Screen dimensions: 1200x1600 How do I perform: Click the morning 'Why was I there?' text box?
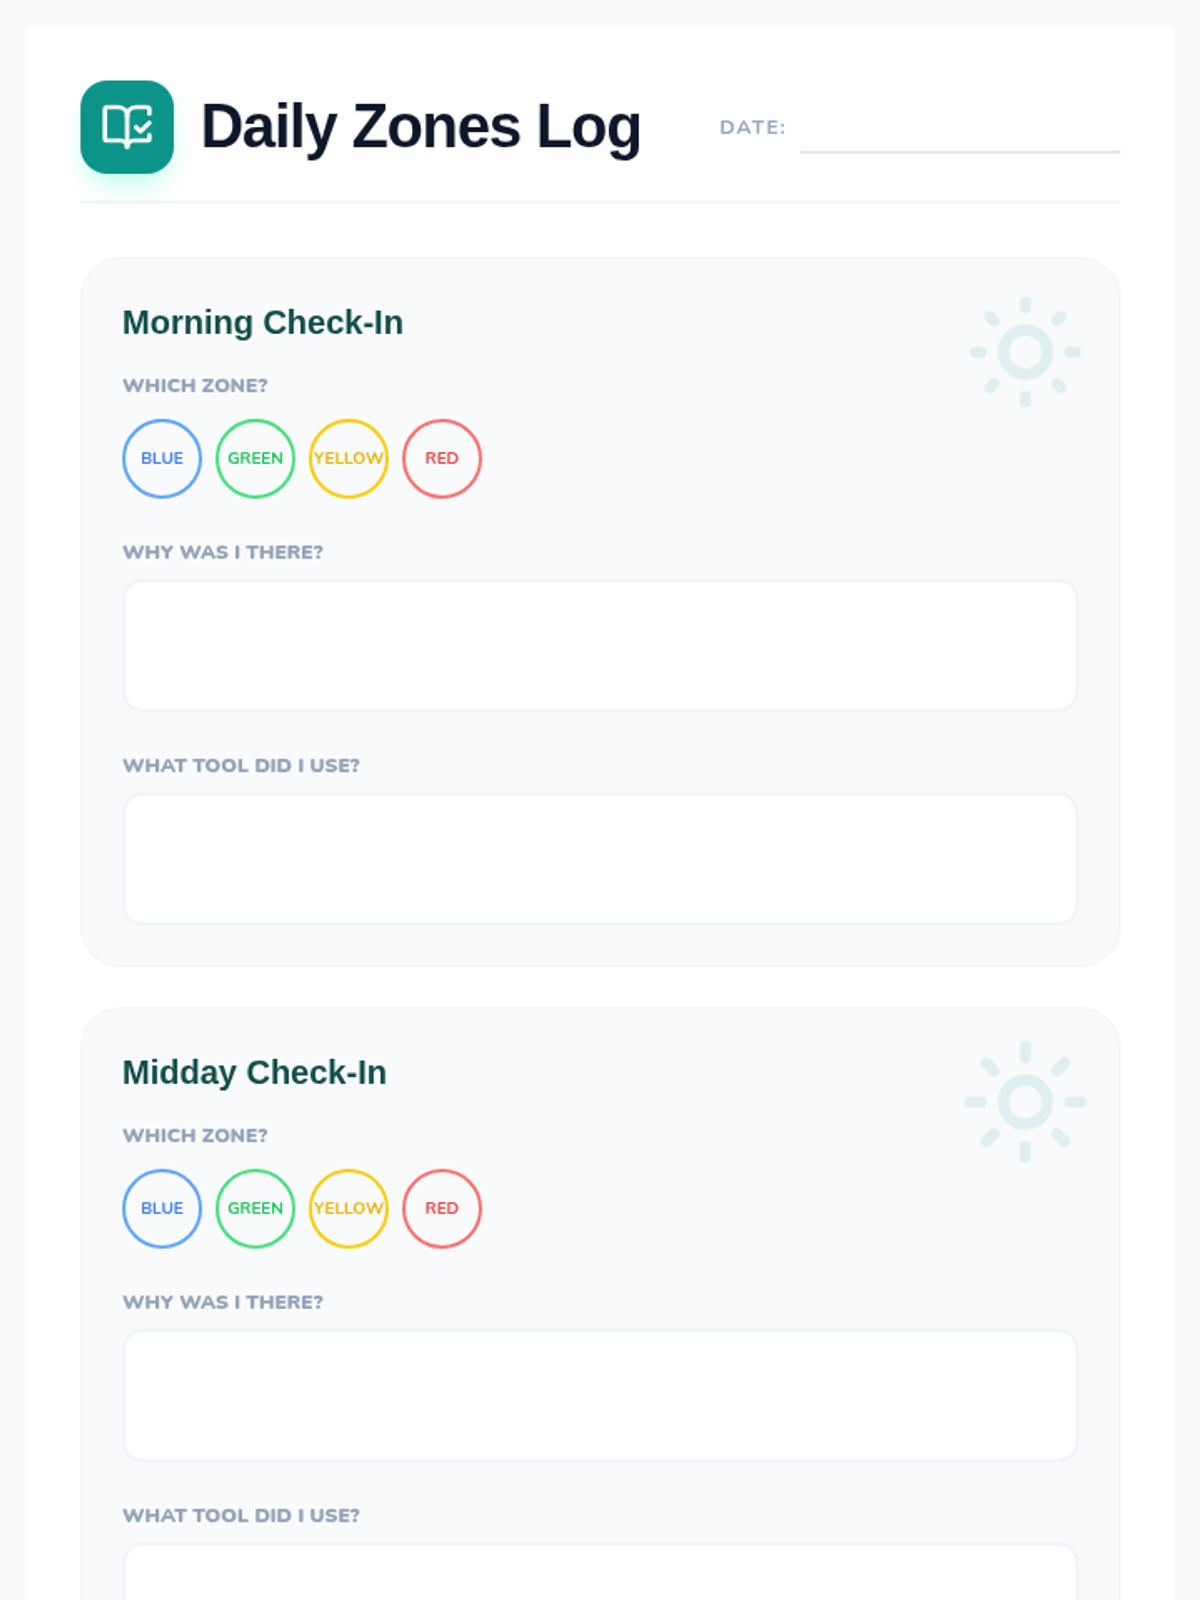coord(600,645)
